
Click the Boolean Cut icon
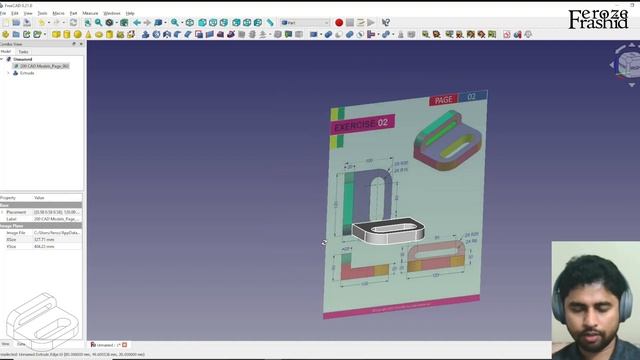(339, 35)
